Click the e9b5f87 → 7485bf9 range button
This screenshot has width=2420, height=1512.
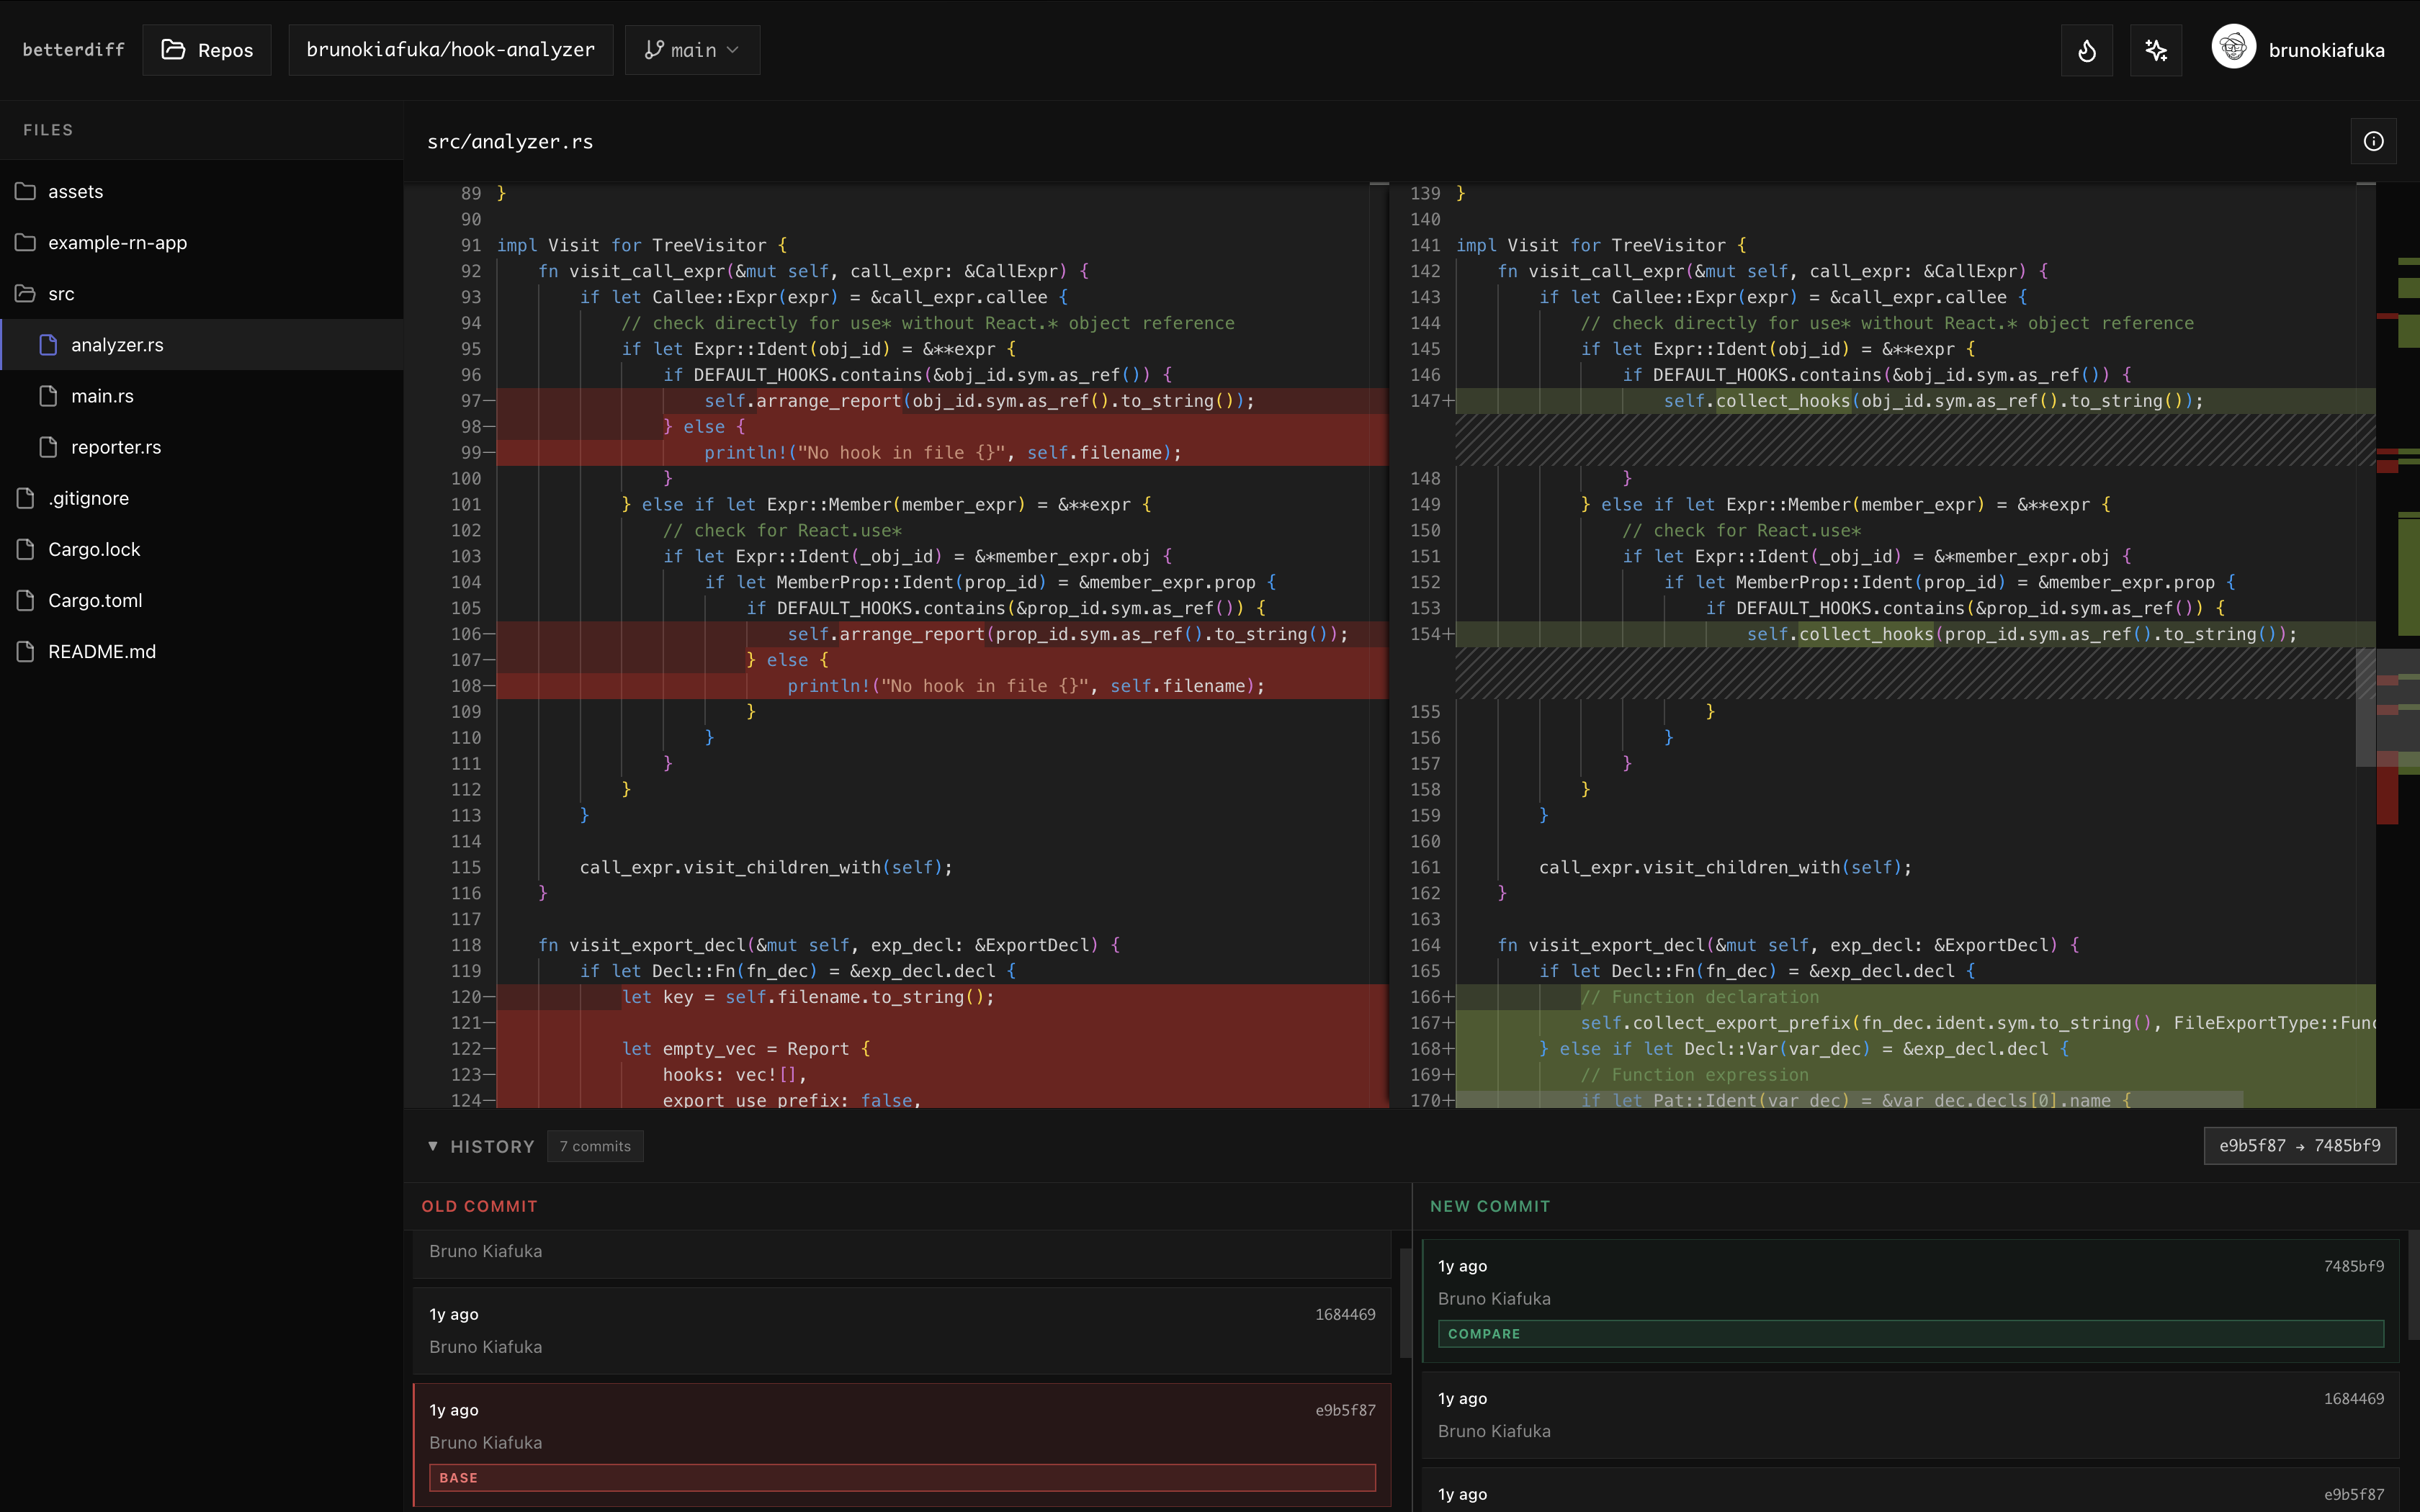tap(2299, 1146)
